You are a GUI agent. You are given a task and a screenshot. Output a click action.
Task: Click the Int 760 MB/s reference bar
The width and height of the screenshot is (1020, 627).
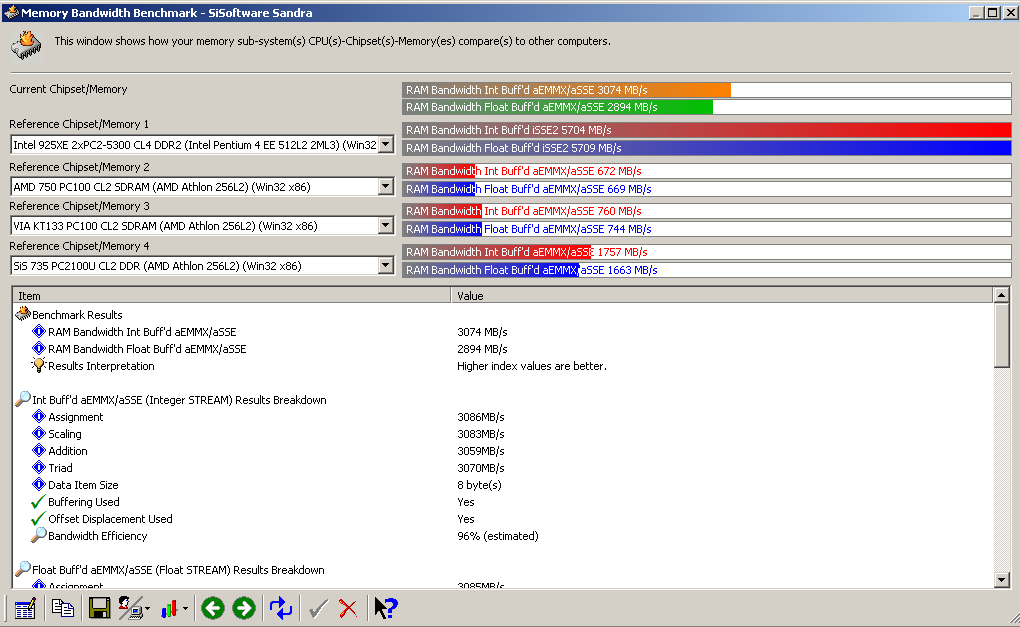[x=706, y=211]
